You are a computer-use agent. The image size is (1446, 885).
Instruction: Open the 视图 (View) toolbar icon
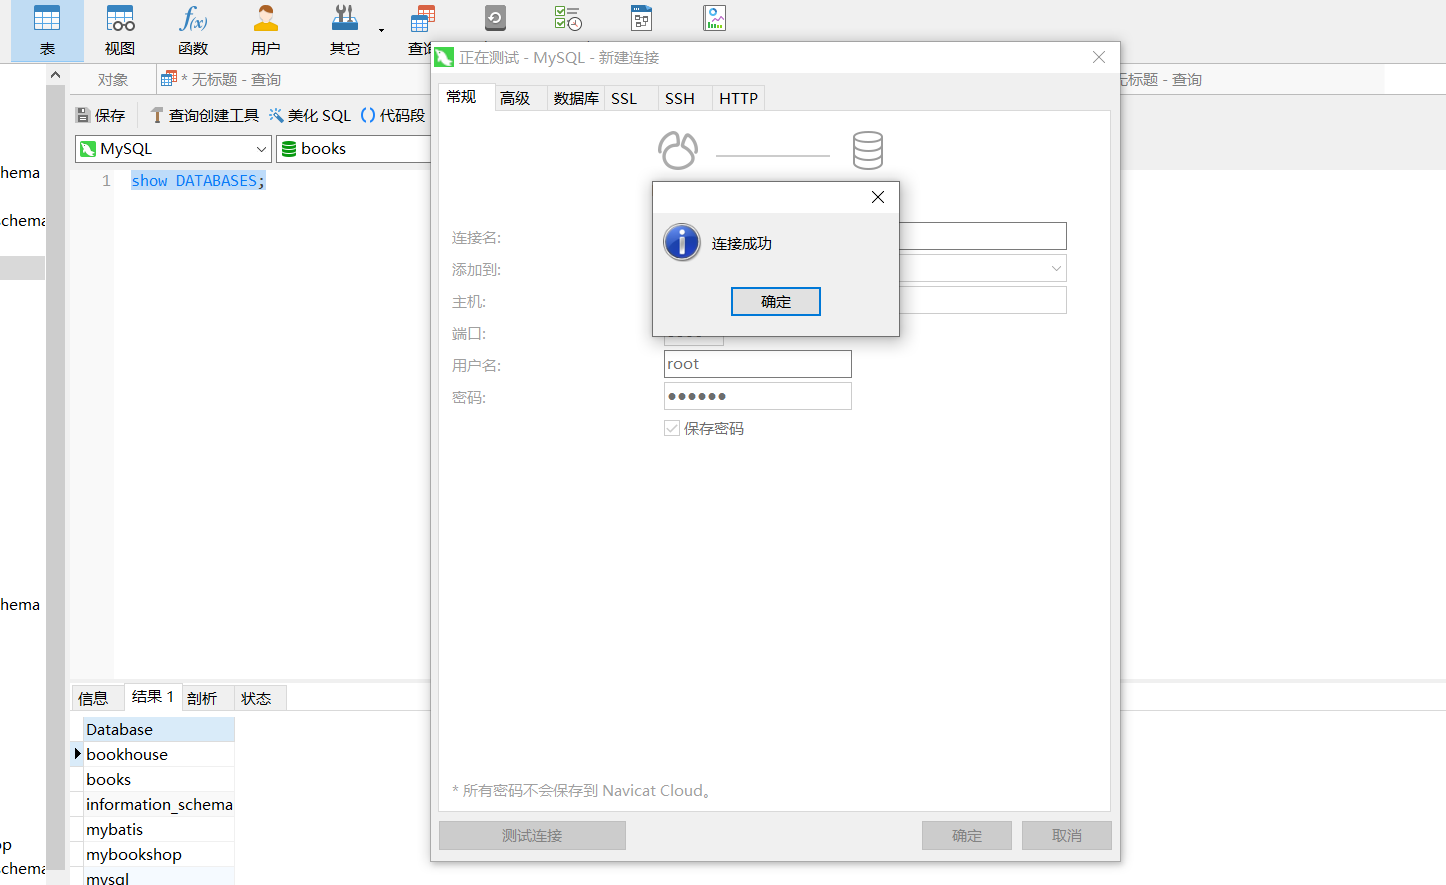pos(120,30)
